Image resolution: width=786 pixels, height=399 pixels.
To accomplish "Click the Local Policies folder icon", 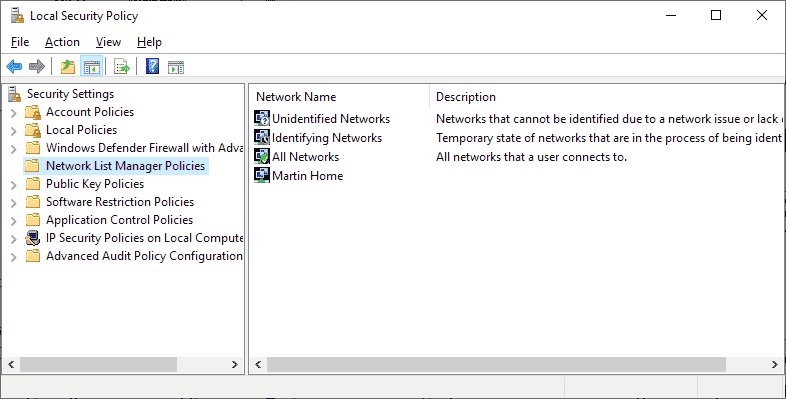I will 33,130.
